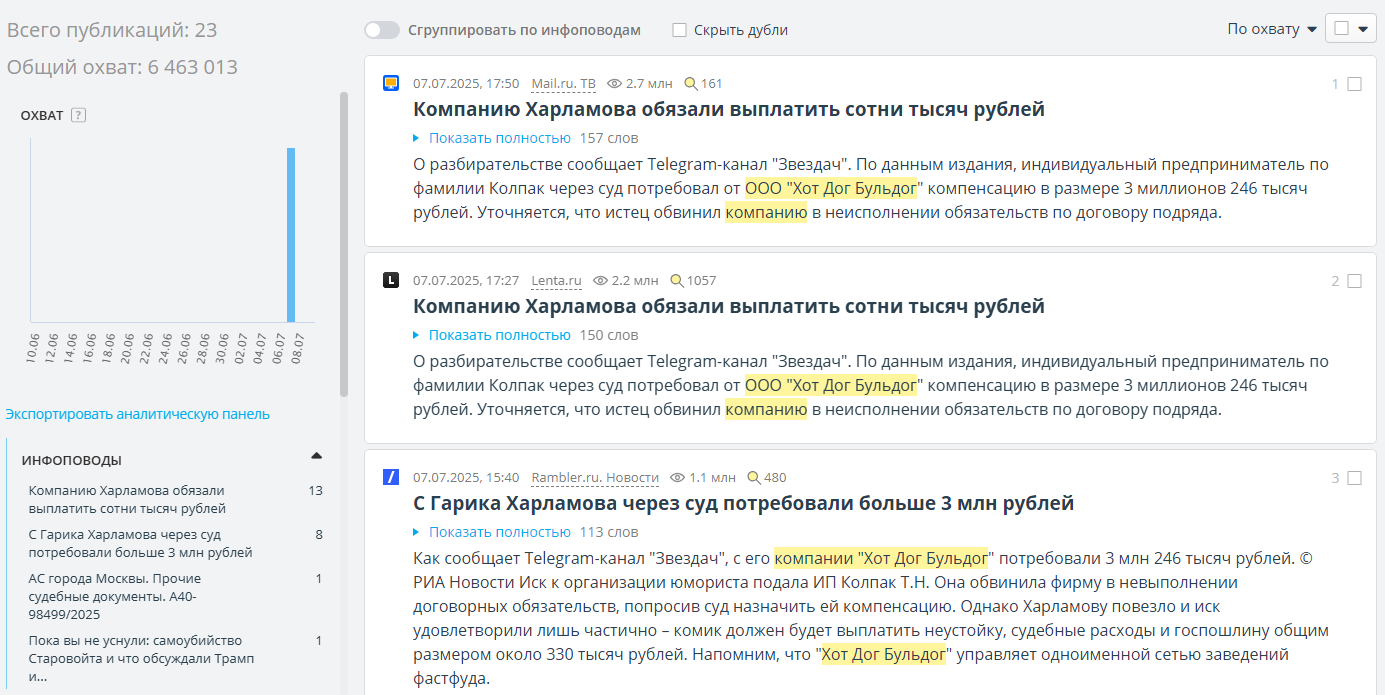Viewport: 1385px width, 695px height.
Task: Open Mail.ru article headline about Харламова
Action: point(729,109)
